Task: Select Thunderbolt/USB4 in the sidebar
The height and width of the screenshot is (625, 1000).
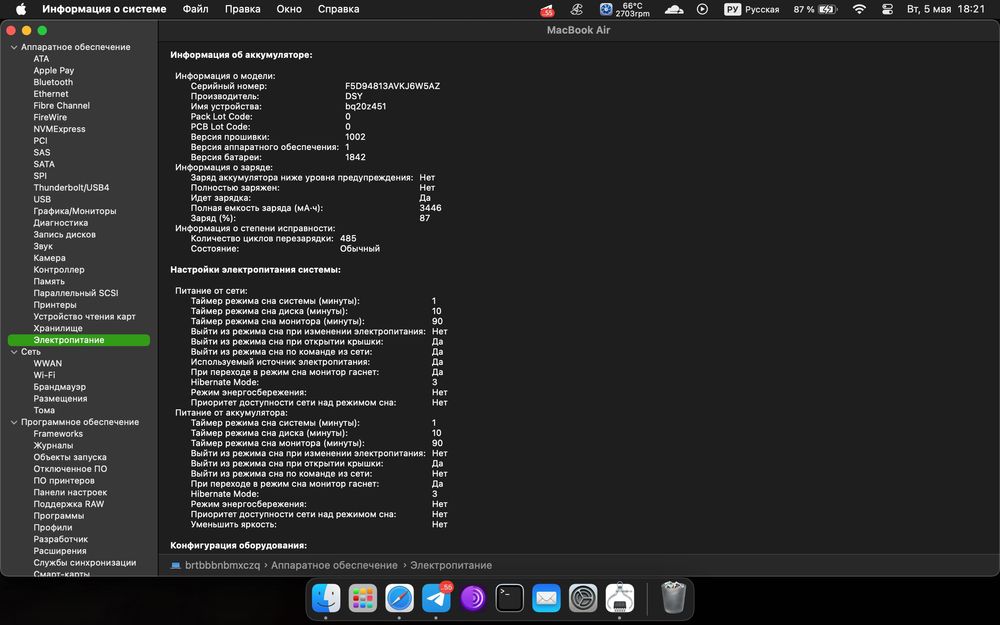Action: 71,188
